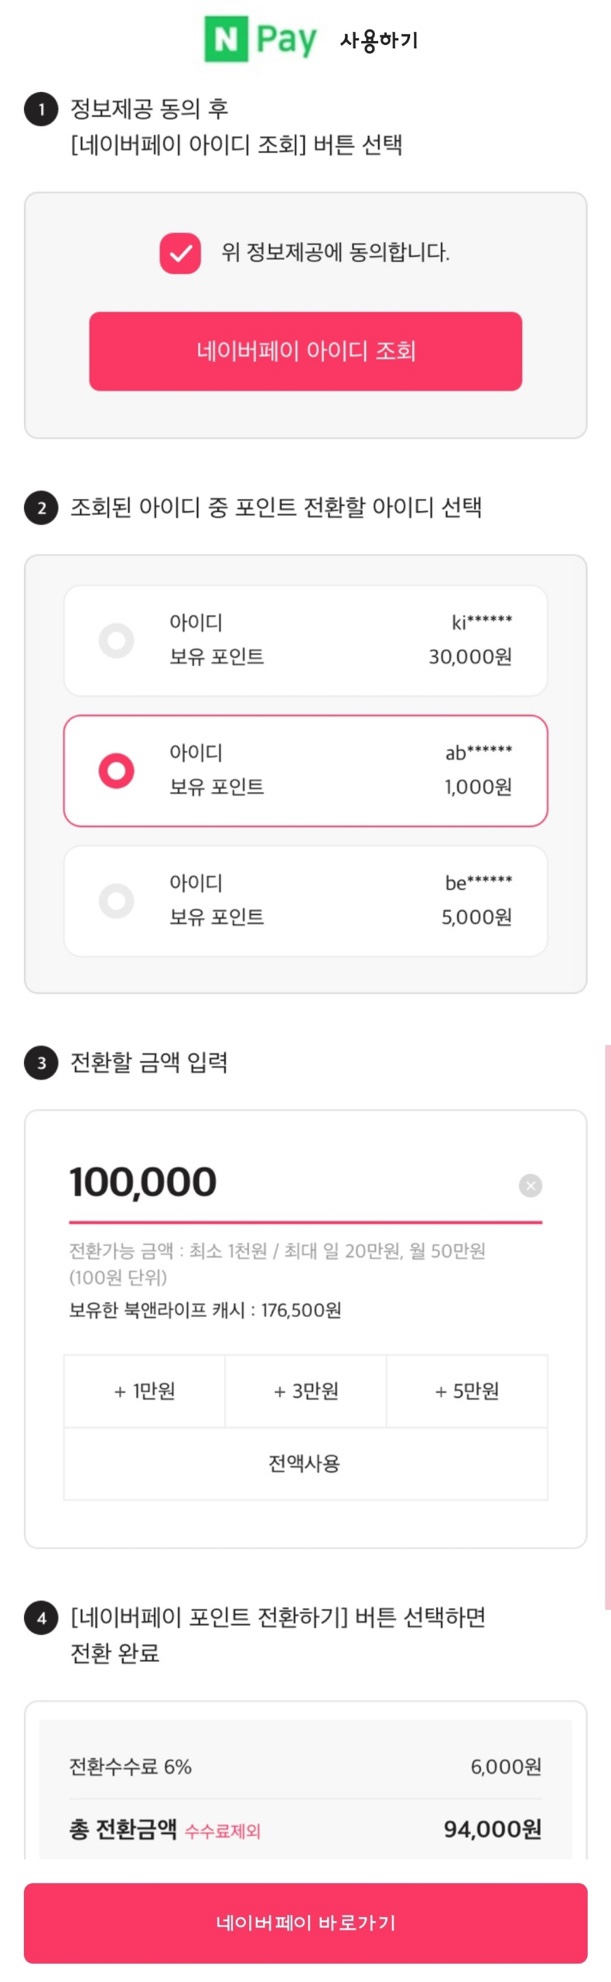Image resolution: width=611 pixels, height=1982 pixels.
Task: Click the step 4 number badge
Action: click(41, 1618)
